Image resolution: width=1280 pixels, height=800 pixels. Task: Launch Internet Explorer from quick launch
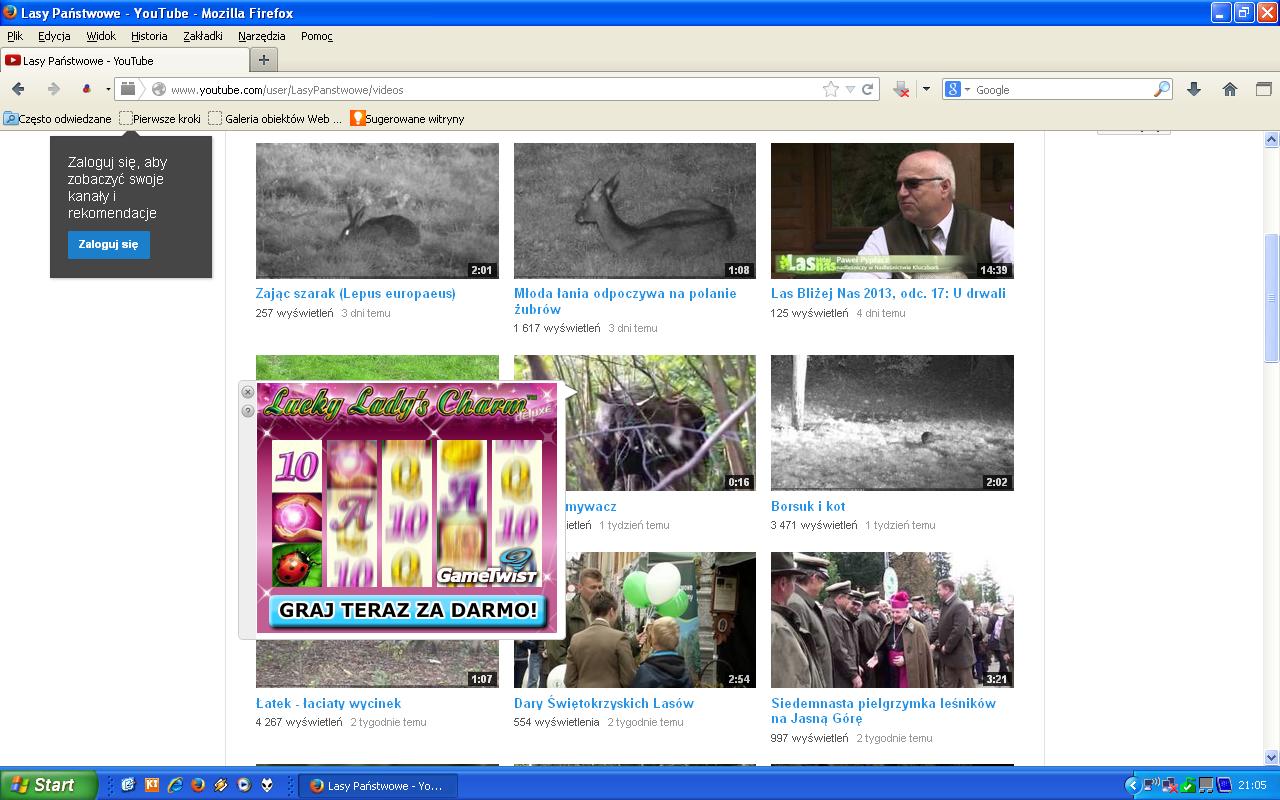[175, 785]
